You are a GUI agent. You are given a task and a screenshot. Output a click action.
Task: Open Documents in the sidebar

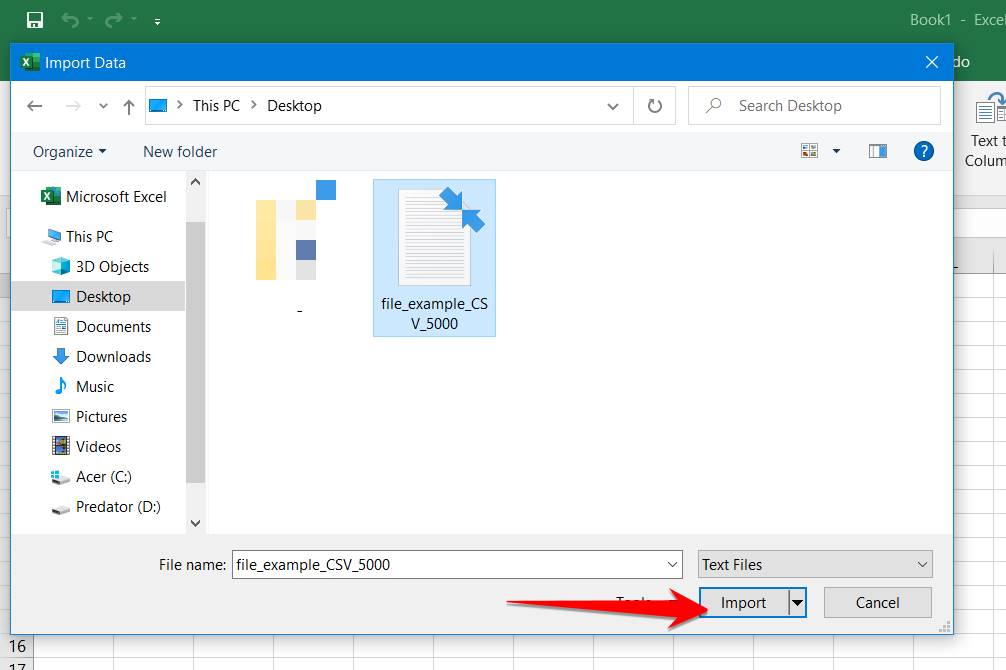(101, 327)
